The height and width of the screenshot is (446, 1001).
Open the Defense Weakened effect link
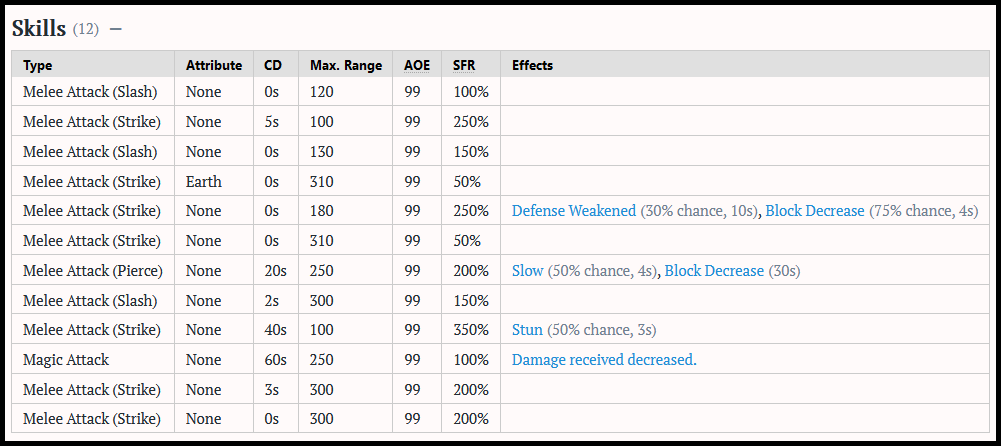tap(574, 211)
